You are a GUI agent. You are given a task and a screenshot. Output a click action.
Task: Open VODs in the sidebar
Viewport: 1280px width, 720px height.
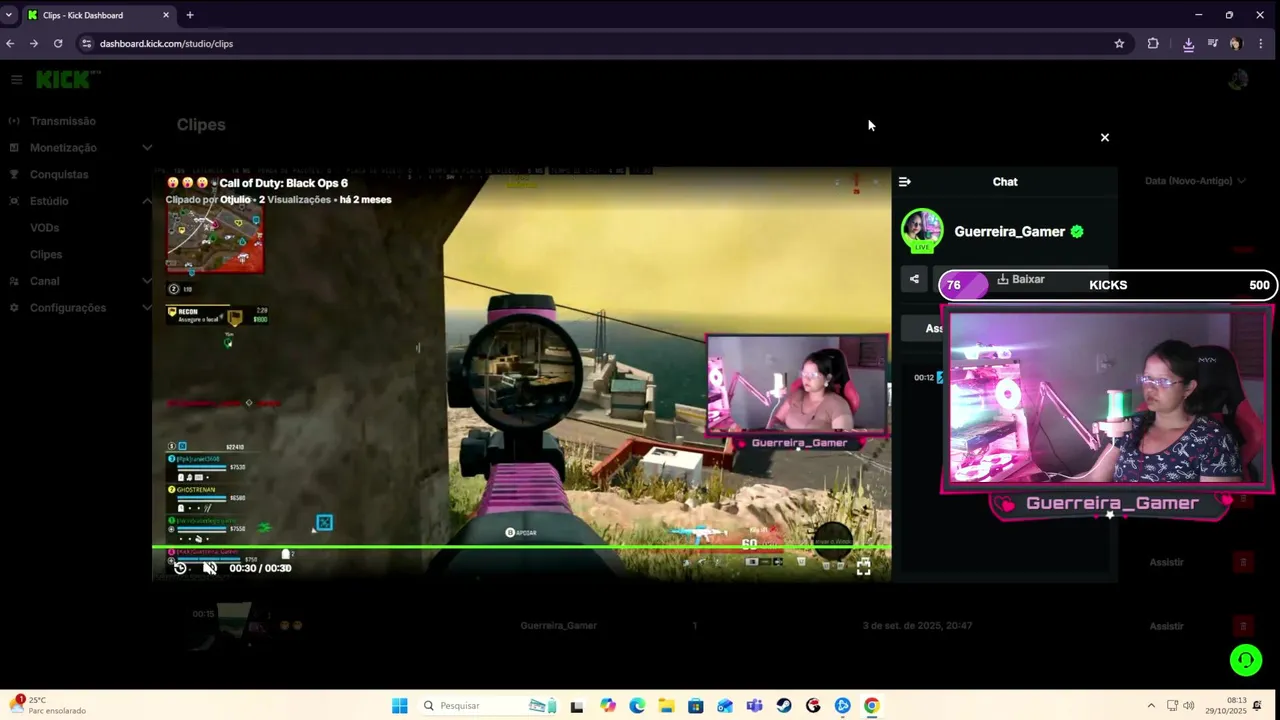(44, 228)
